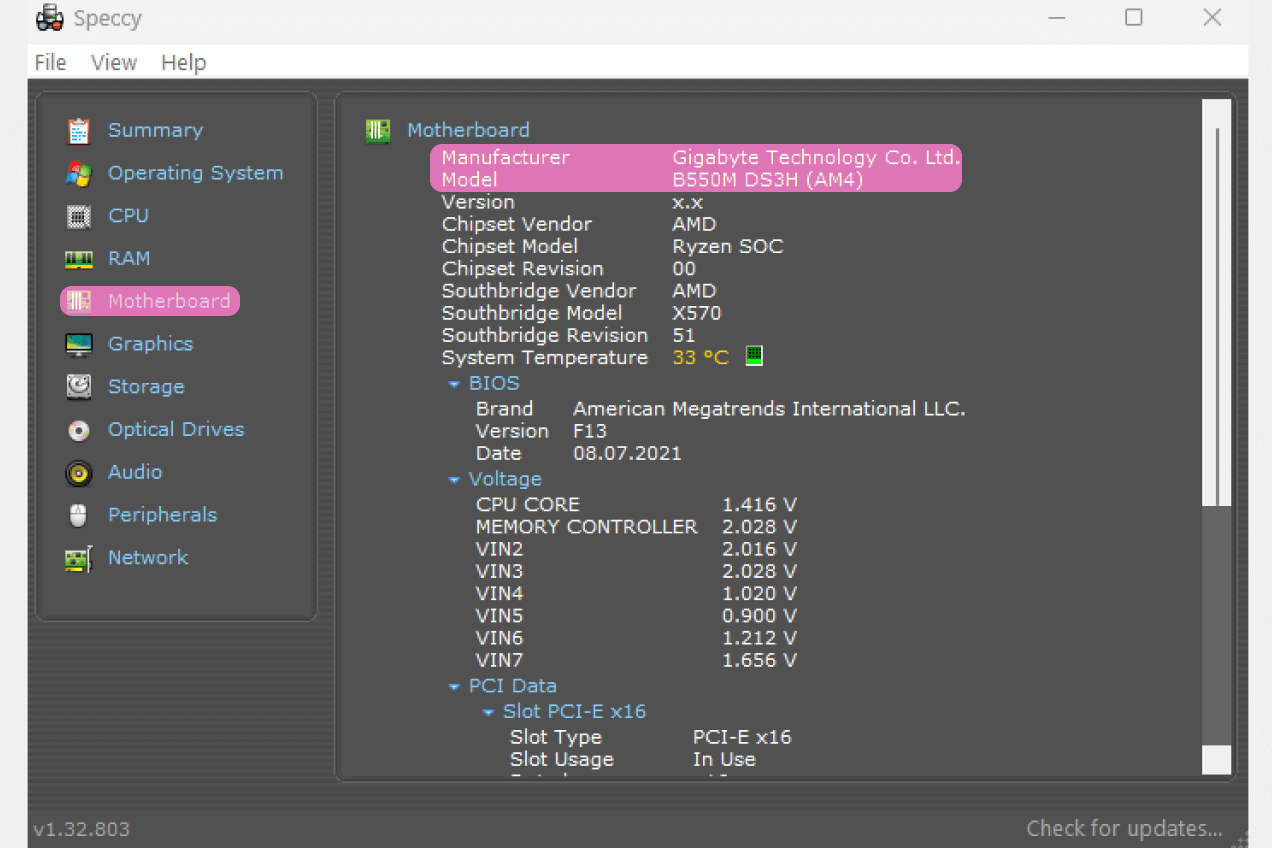Collapse the PCI Data section
1272x848 pixels.
pyautogui.click(x=454, y=687)
